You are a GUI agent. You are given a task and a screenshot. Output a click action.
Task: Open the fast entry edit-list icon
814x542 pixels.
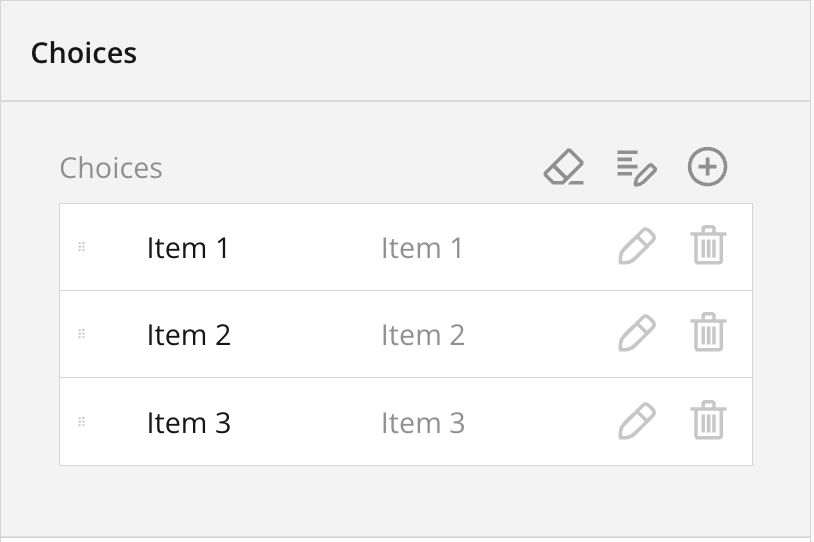click(x=636, y=167)
